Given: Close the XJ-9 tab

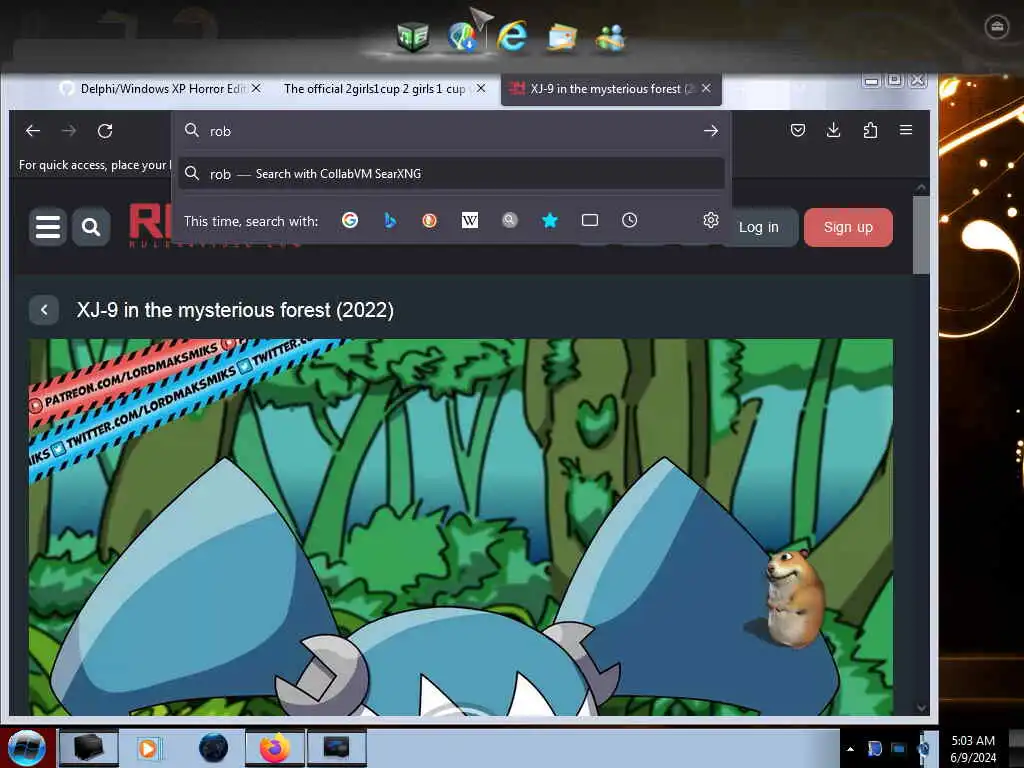Looking at the screenshot, I should [707, 88].
